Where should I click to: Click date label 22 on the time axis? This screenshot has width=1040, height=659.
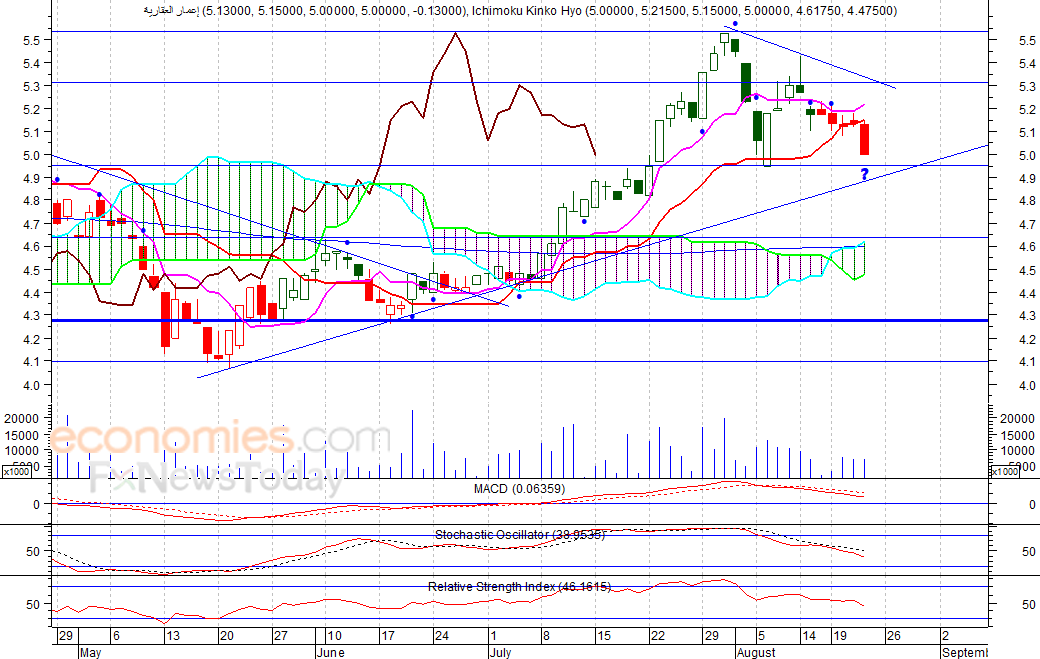657,636
